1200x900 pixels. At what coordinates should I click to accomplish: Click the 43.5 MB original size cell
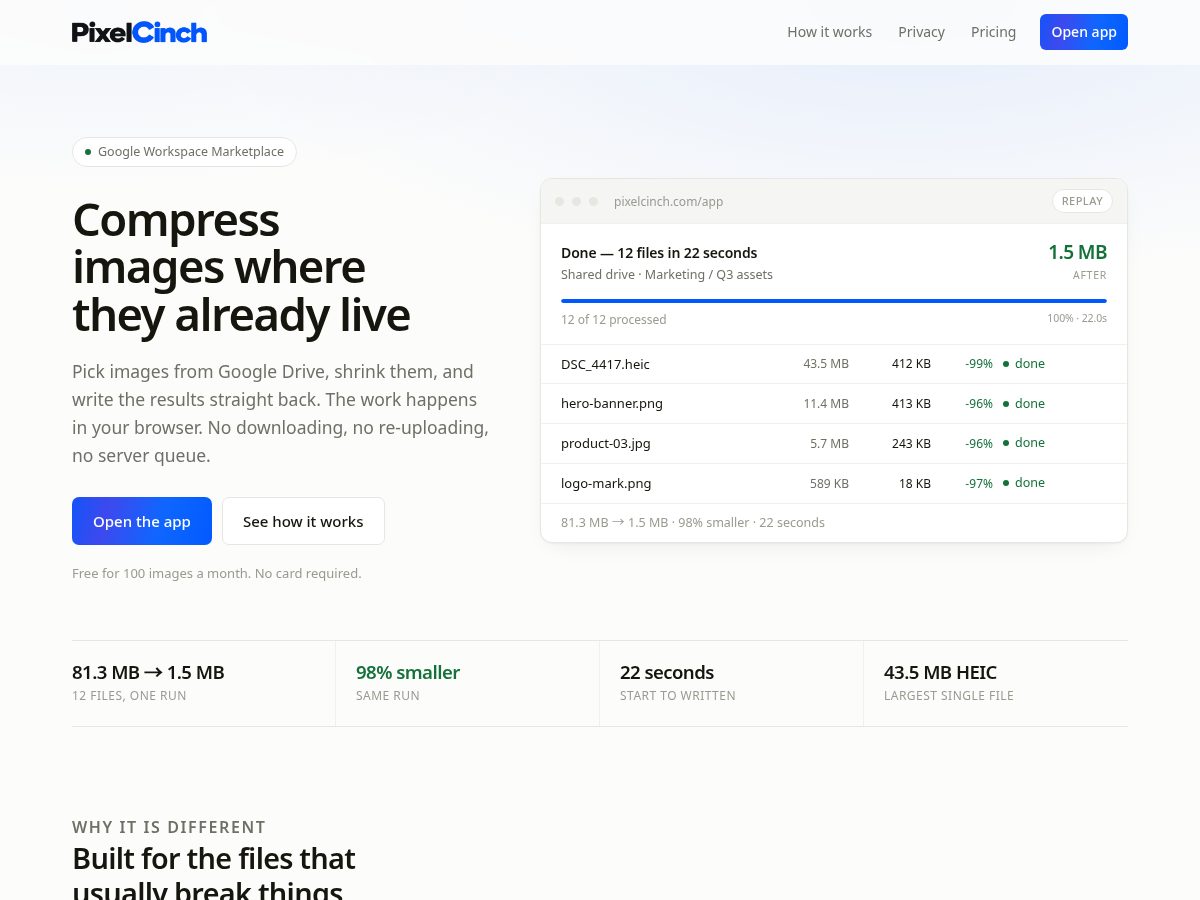coord(826,364)
